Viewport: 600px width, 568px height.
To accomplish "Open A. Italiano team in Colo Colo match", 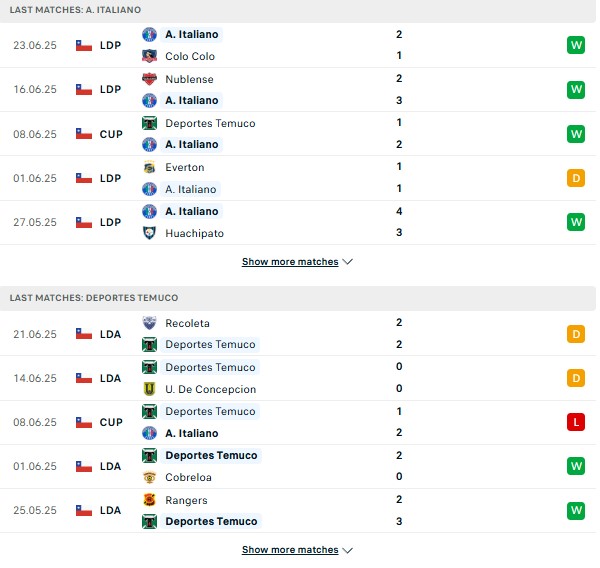I will (192, 34).
